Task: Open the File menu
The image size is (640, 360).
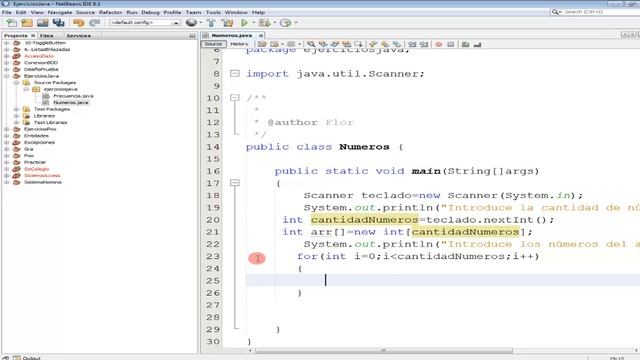Action: click(x=7, y=12)
